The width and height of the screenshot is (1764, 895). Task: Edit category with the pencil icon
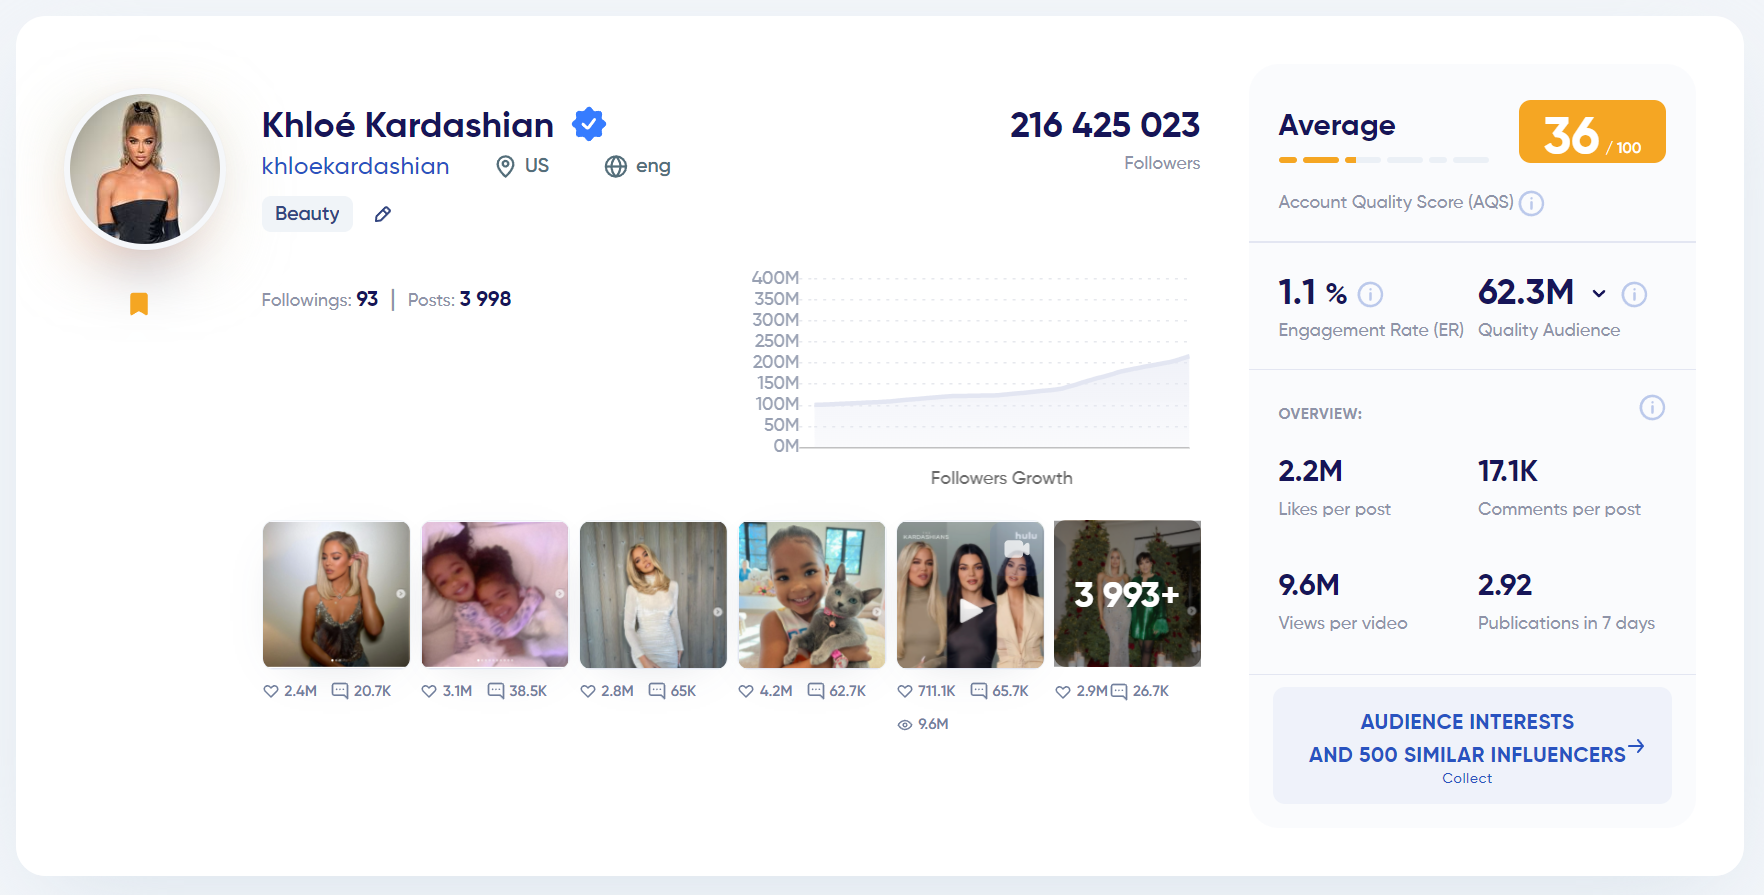coord(383,214)
